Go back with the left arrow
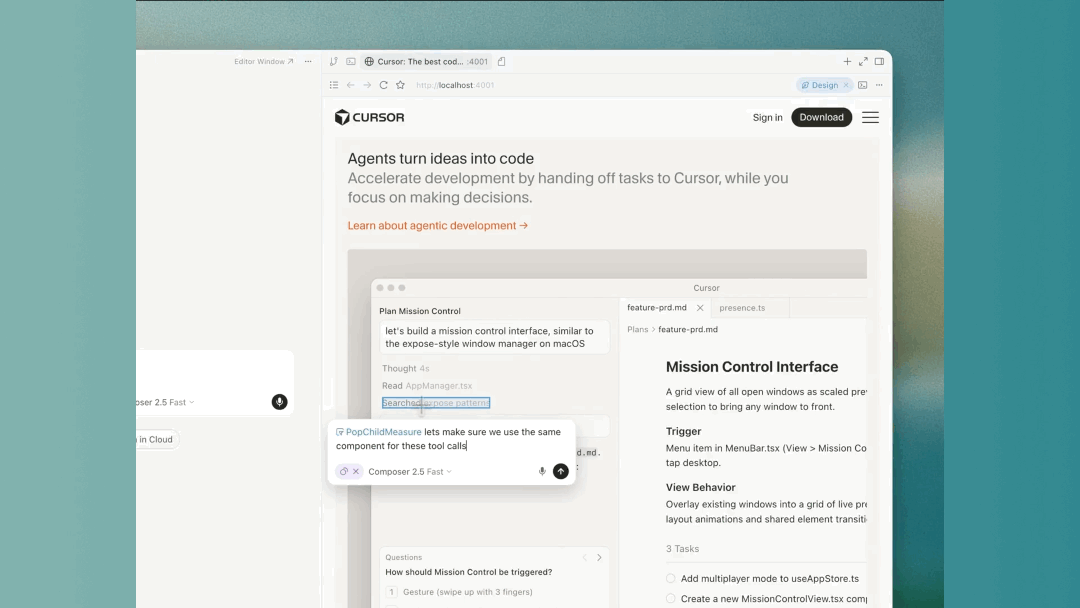 point(351,85)
